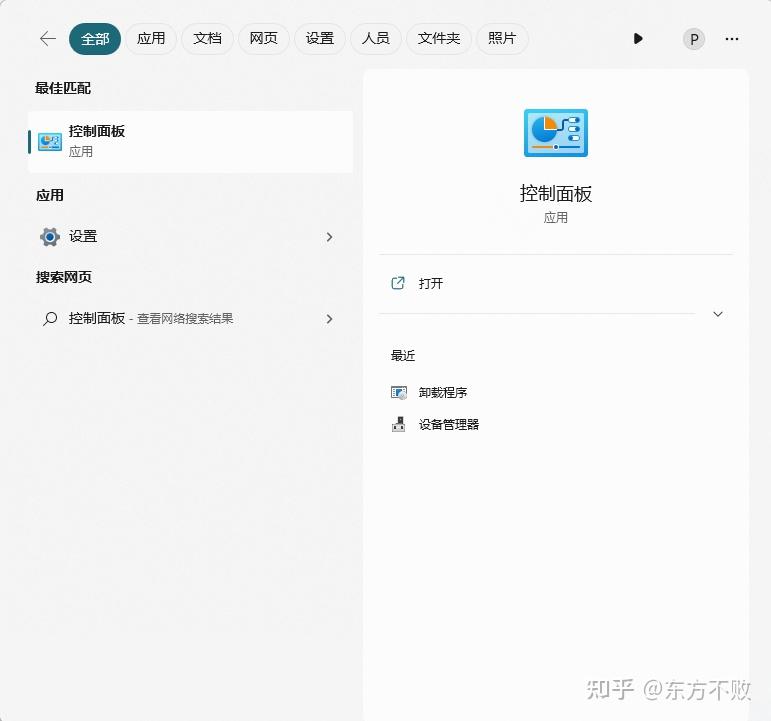Switch to the 应用 filter tab
771x721 pixels.
[151, 38]
